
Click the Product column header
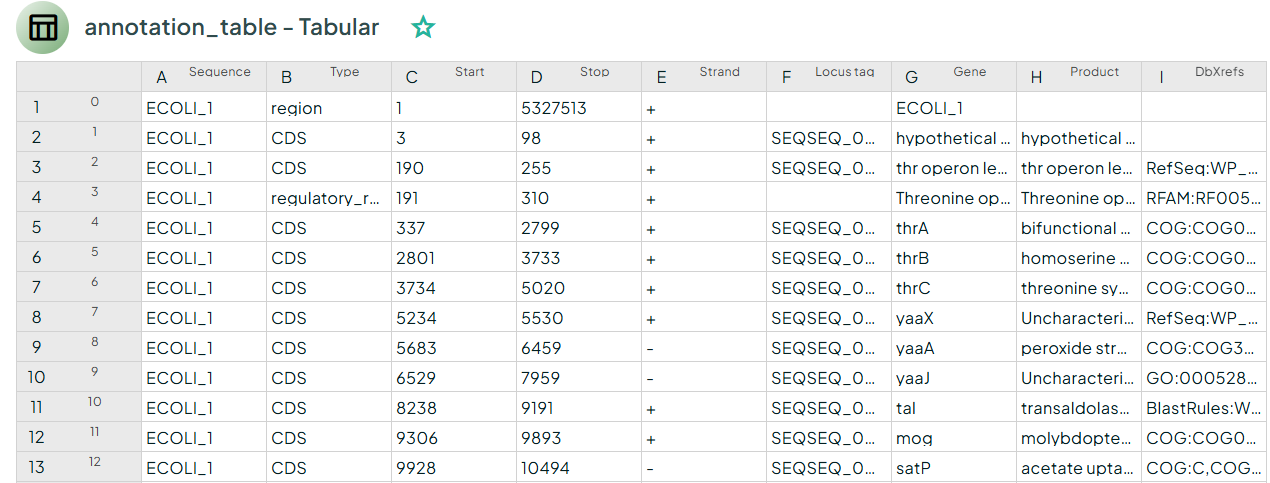click(x=1079, y=77)
